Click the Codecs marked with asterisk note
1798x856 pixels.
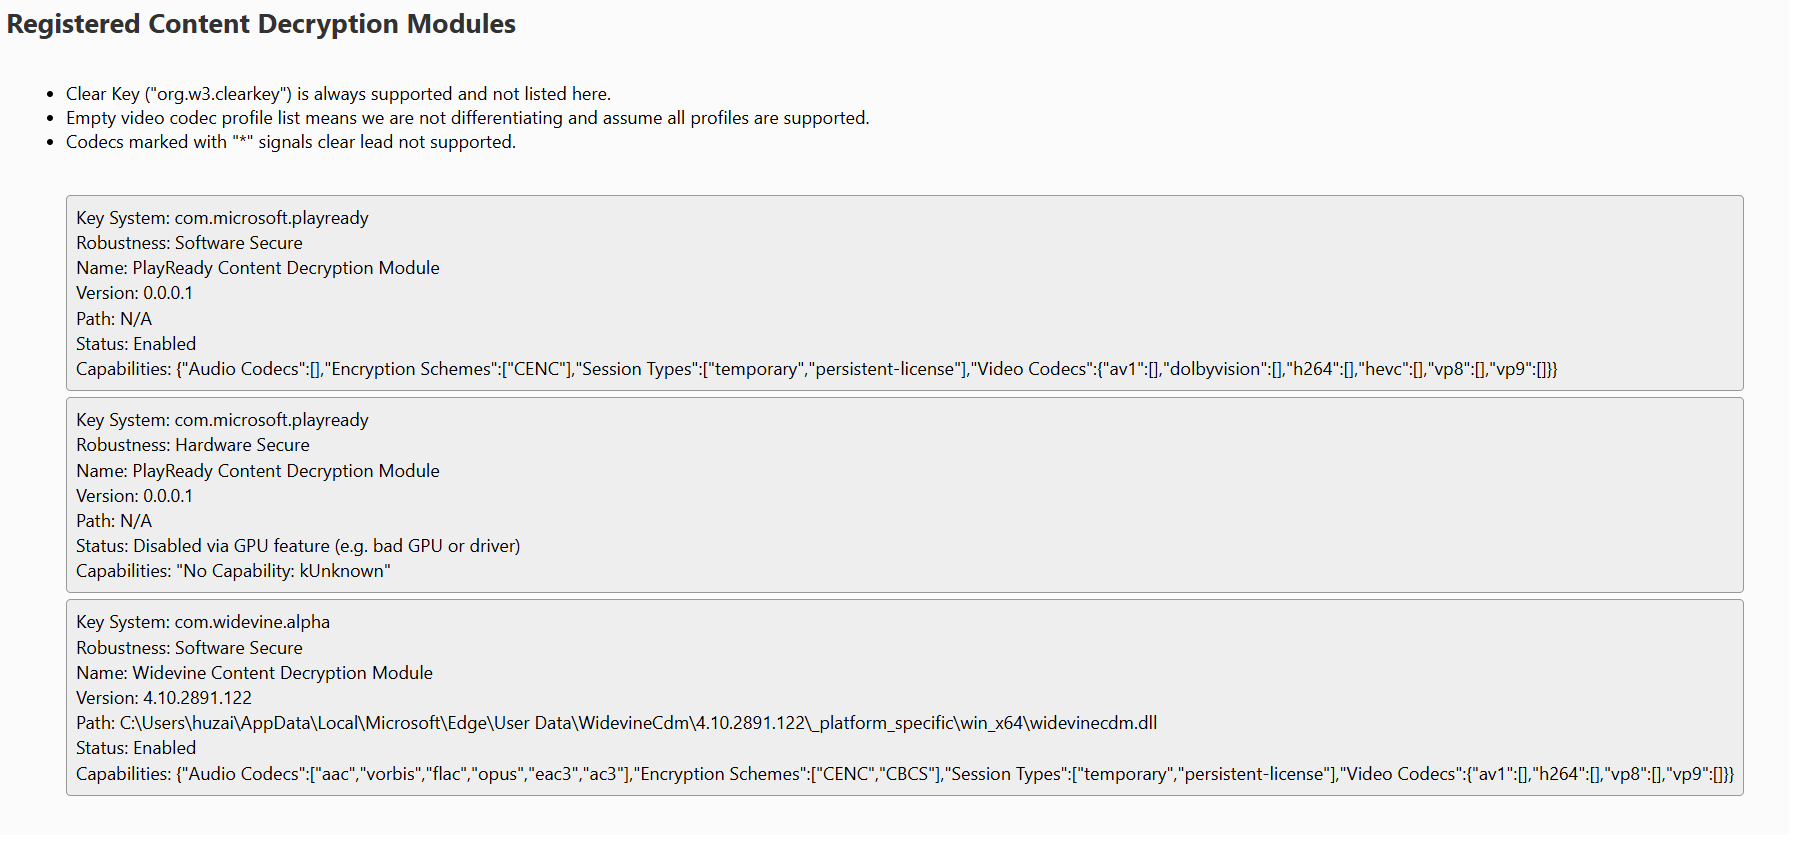coord(291,142)
